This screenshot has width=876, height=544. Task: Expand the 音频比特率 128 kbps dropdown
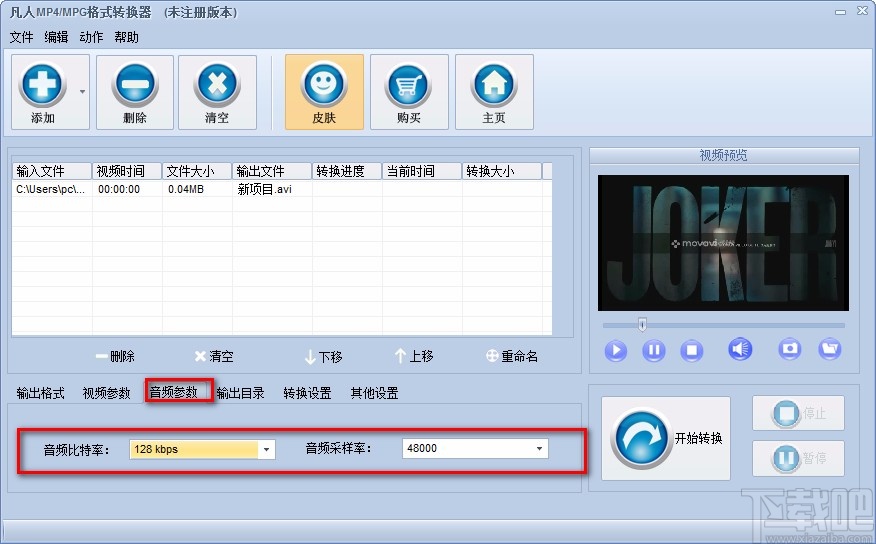pyautogui.click(x=266, y=449)
